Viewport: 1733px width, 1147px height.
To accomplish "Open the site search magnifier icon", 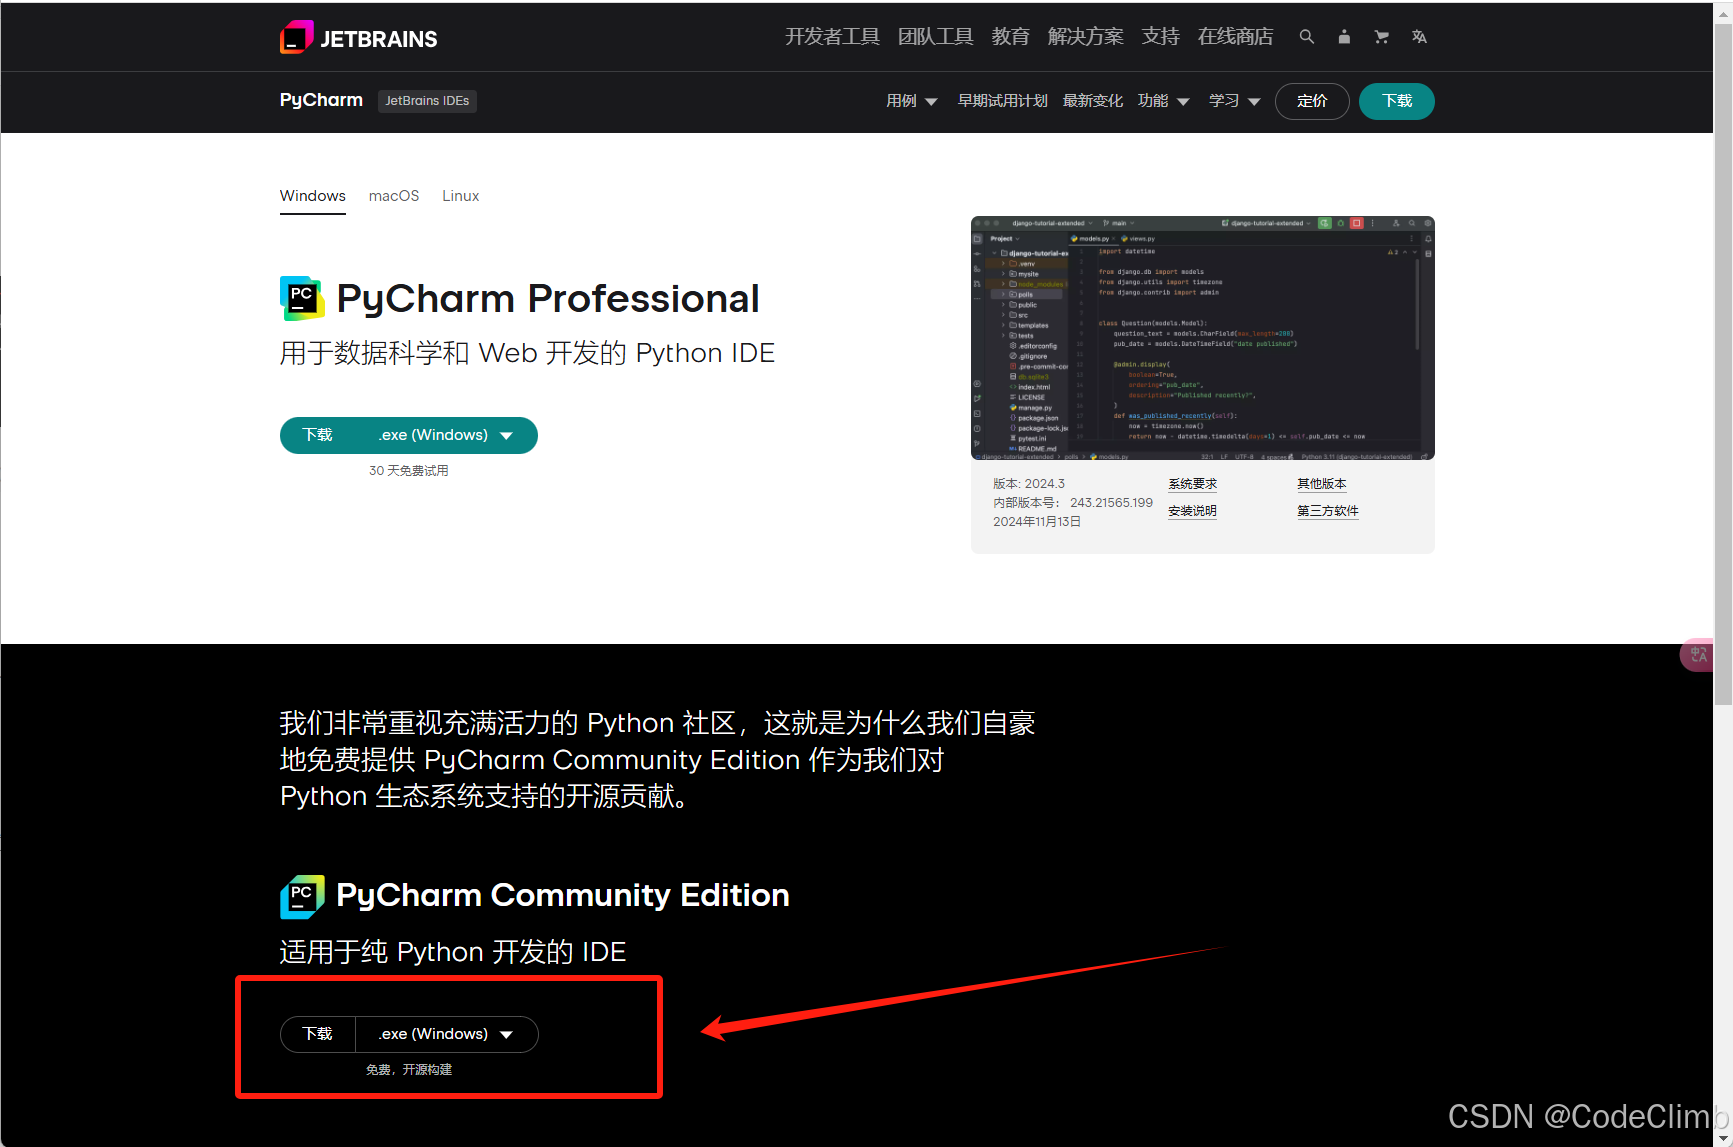I will tap(1306, 37).
